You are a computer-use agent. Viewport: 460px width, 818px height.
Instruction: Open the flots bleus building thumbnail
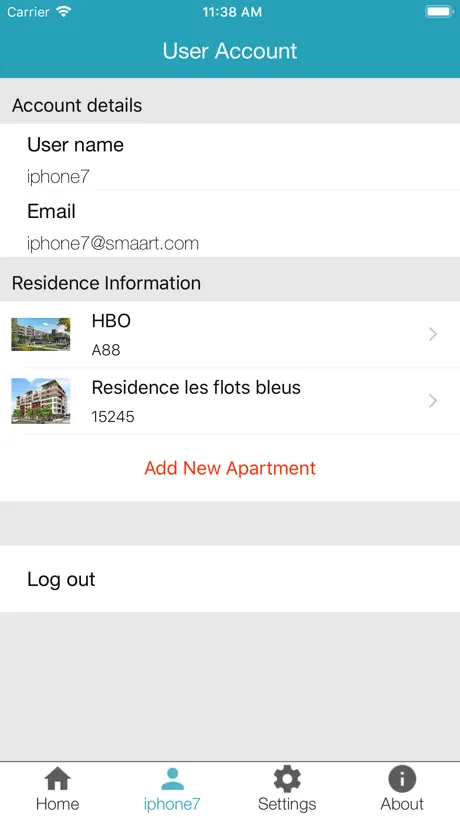(41, 401)
